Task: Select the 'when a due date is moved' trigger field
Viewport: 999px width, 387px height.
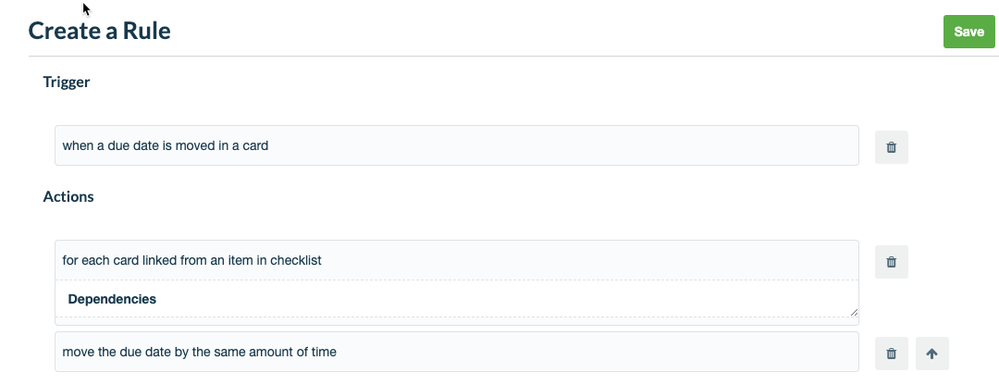Action: coord(456,145)
